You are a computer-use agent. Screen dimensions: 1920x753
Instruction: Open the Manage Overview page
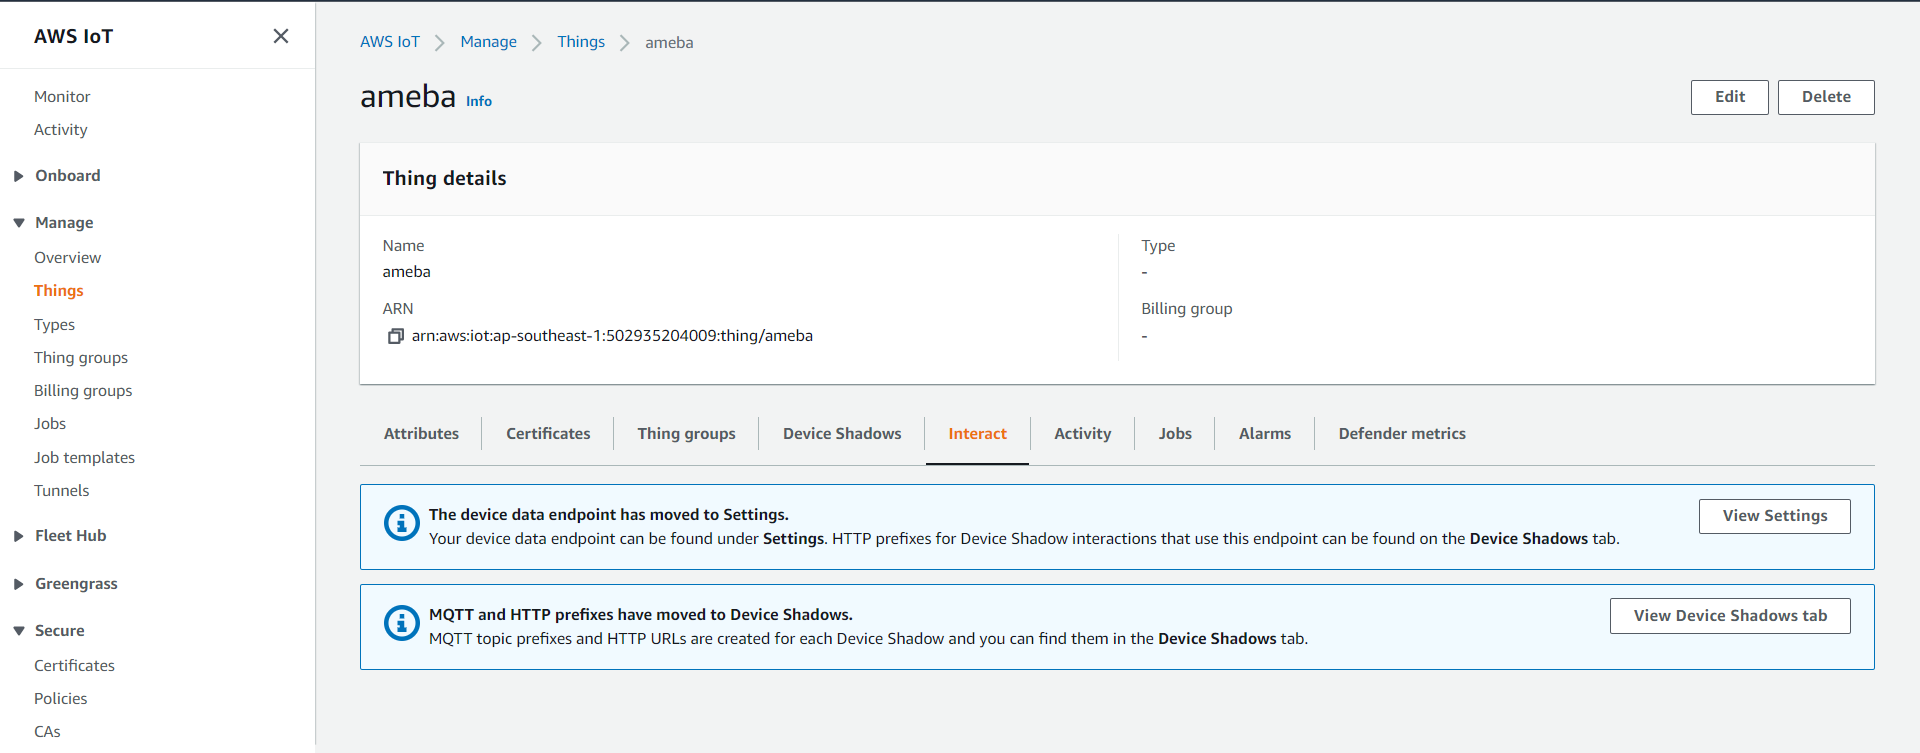[x=68, y=258]
